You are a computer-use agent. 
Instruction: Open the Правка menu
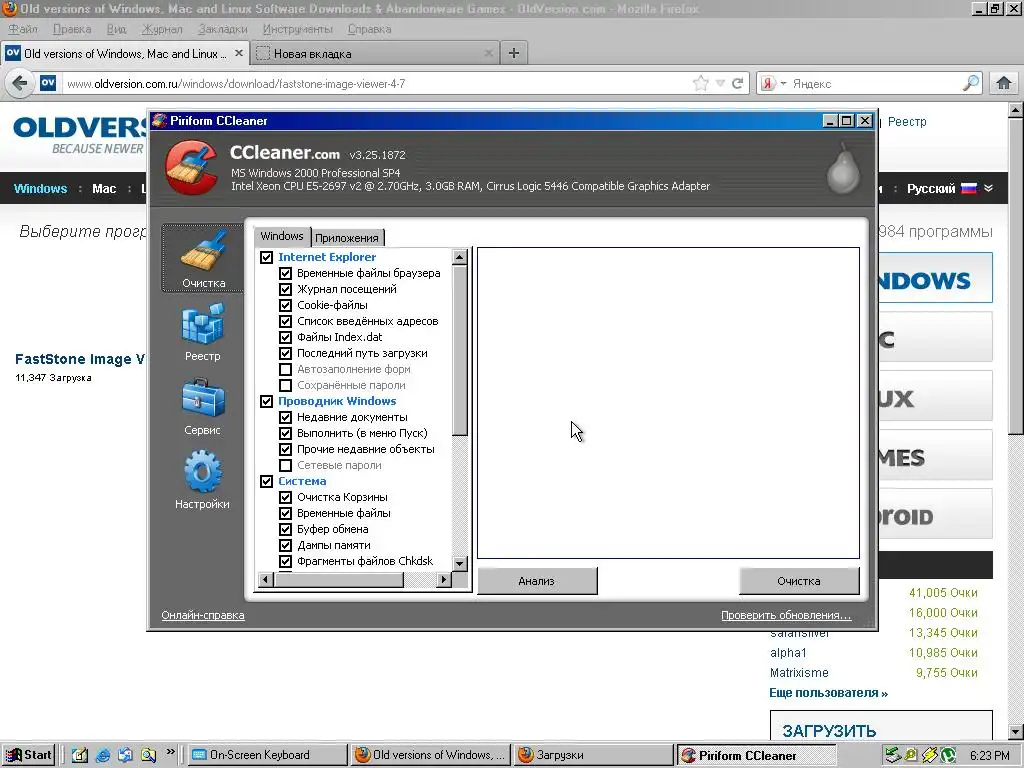72,29
